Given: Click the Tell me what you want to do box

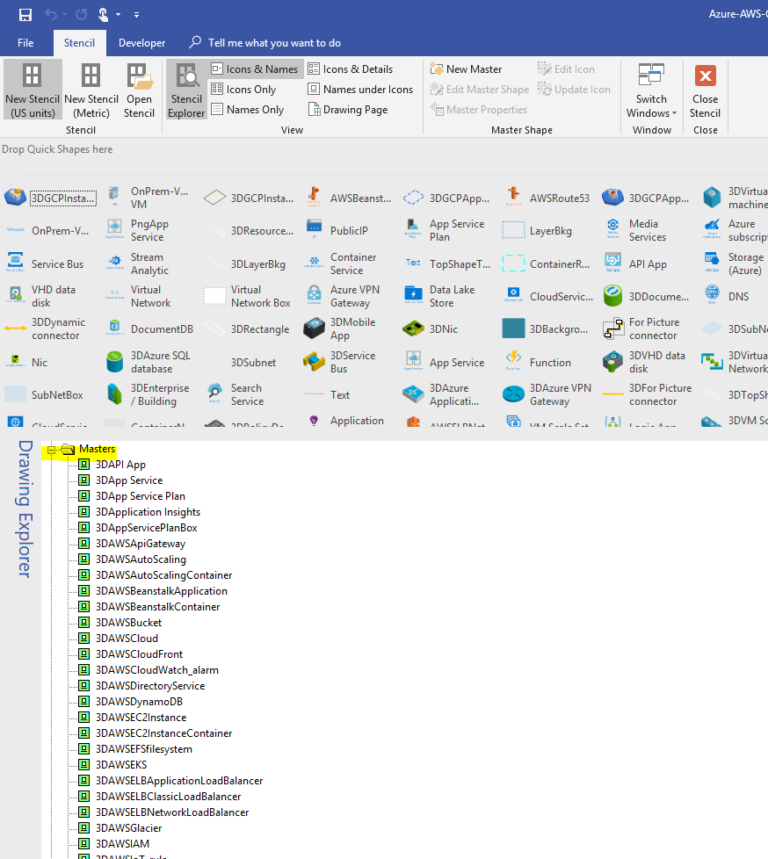Looking at the screenshot, I should tap(266, 43).
